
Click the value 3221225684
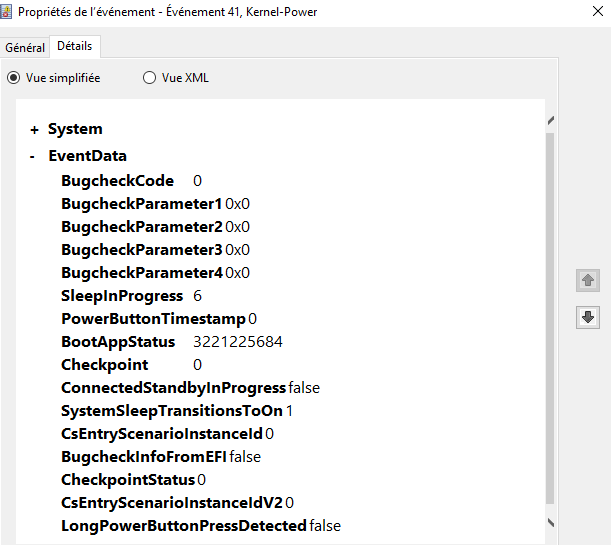238,342
